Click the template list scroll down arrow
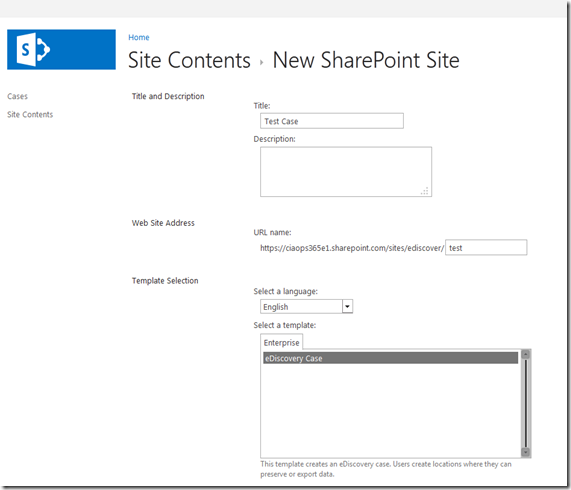This screenshot has height=490, width=571. pyautogui.click(x=525, y=452)
